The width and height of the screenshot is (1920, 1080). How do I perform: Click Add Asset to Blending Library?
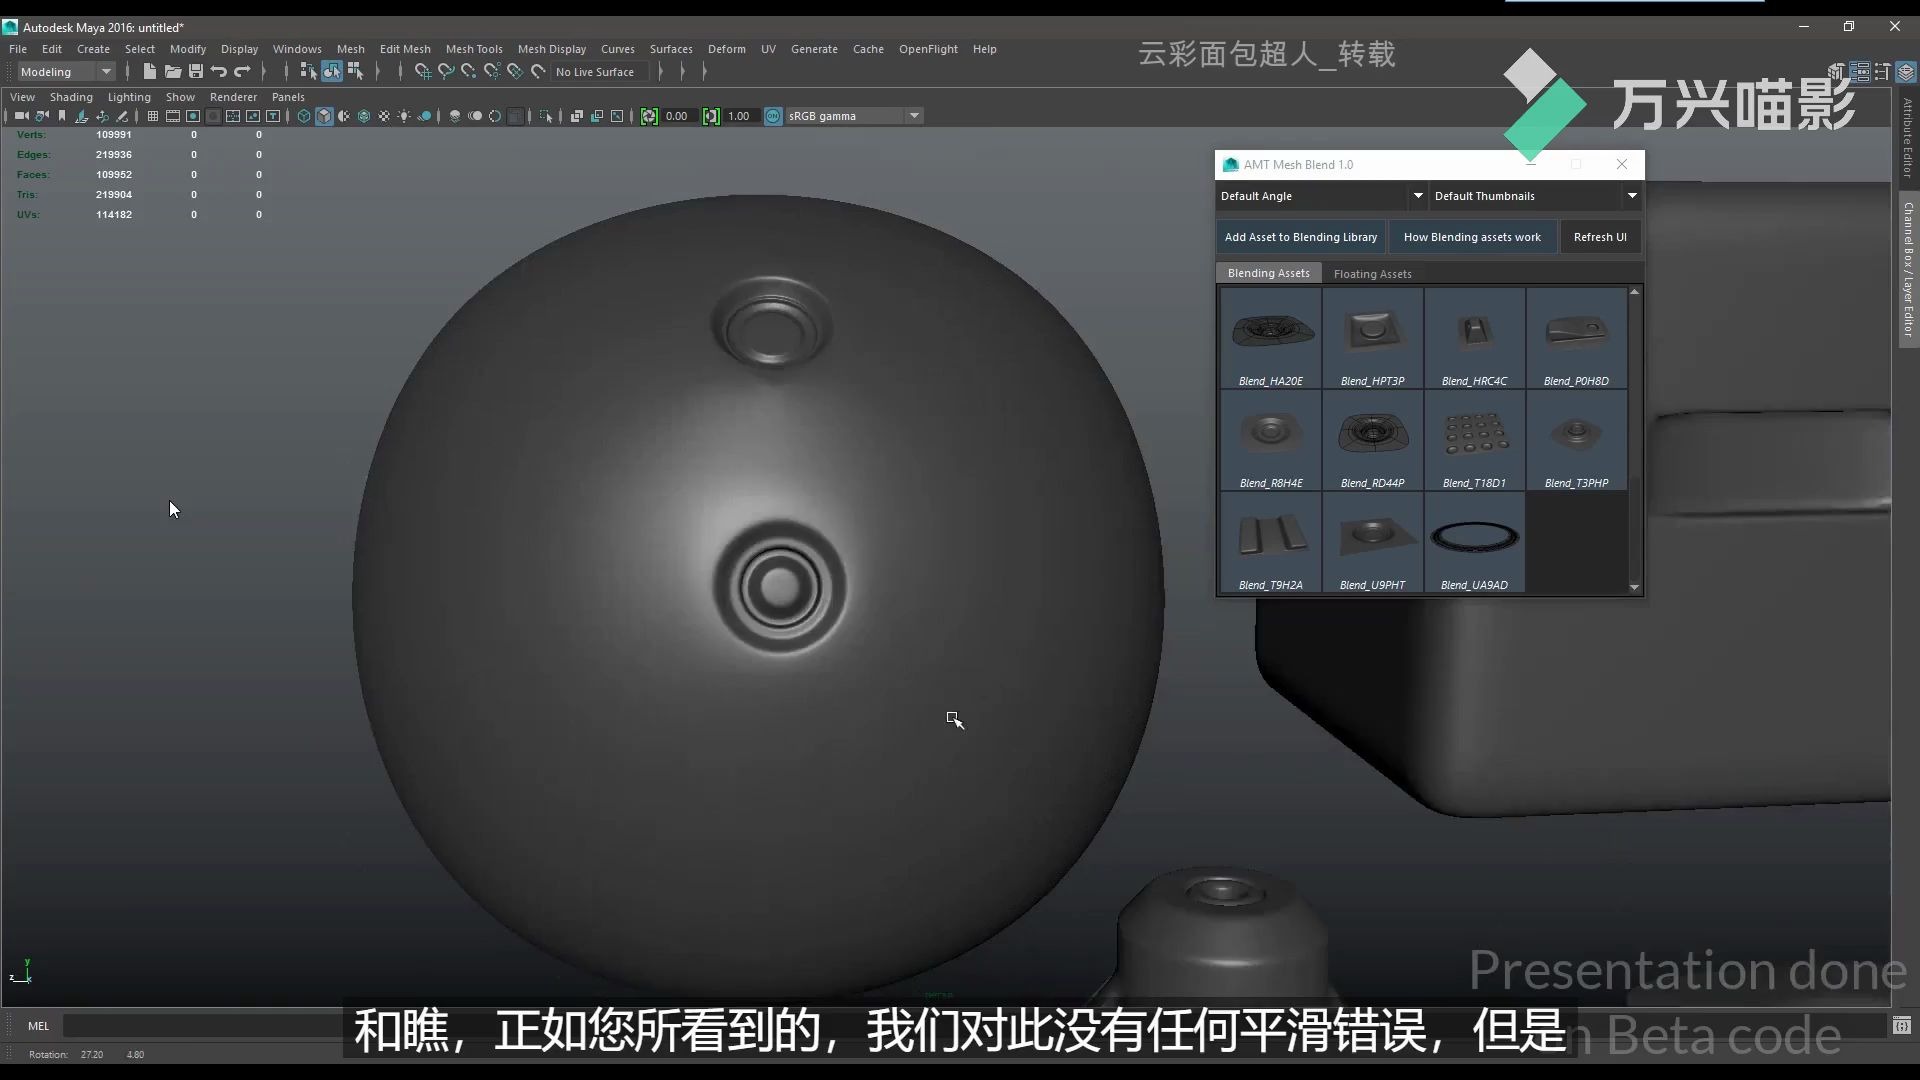coord(1300,237)
